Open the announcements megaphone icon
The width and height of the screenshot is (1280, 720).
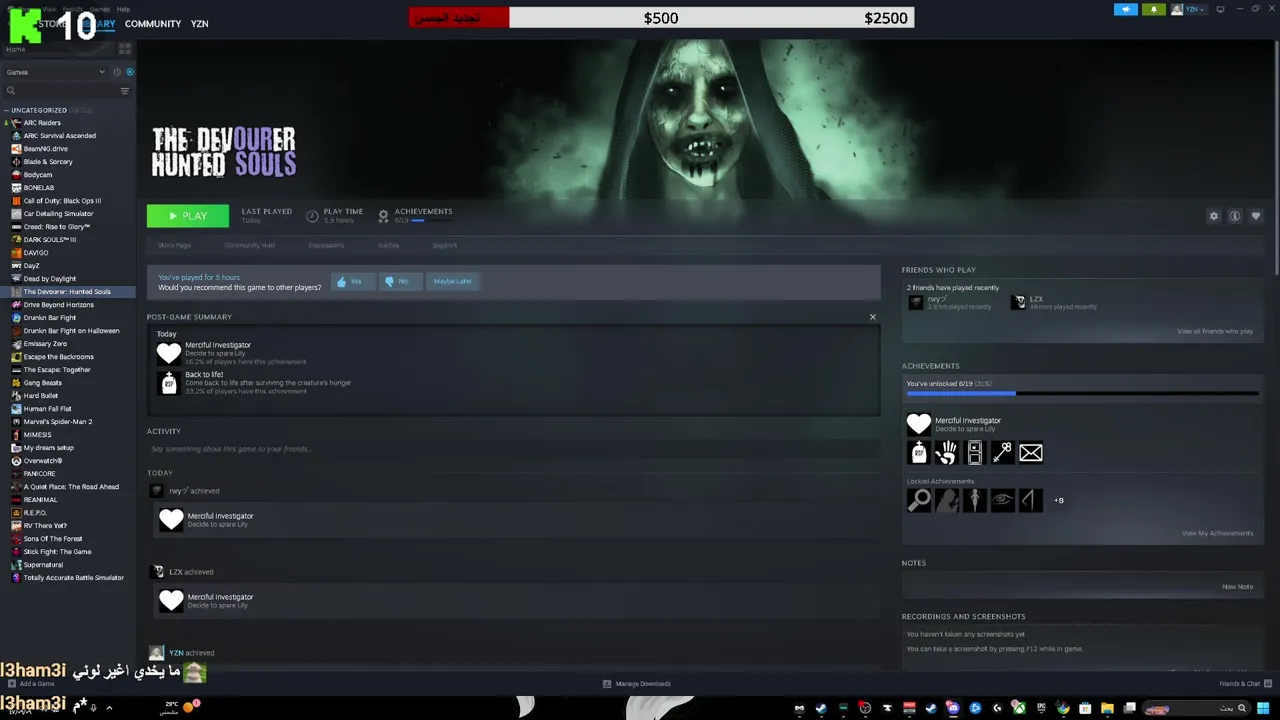(x=1126, y=10)
